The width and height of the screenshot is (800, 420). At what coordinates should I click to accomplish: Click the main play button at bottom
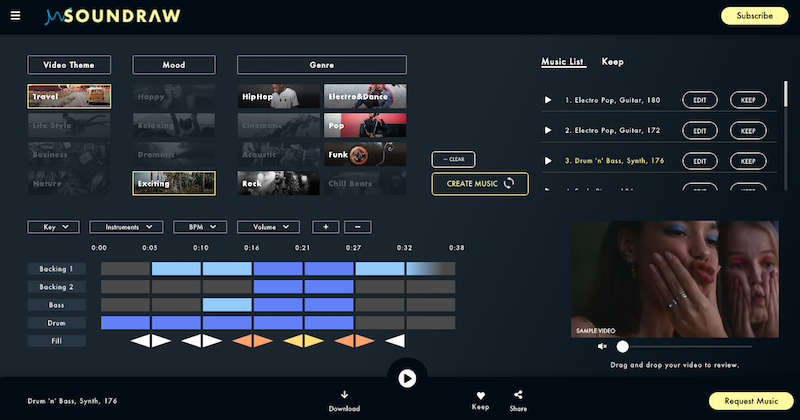407,378
